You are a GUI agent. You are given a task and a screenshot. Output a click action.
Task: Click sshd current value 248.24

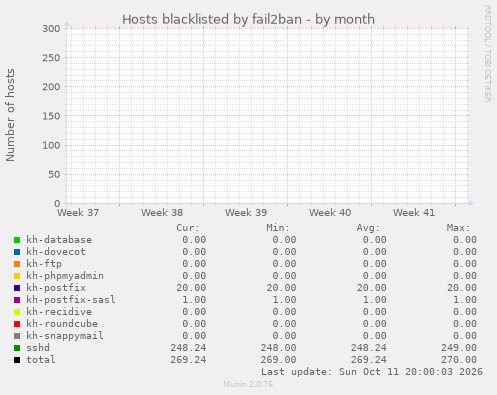188,348
